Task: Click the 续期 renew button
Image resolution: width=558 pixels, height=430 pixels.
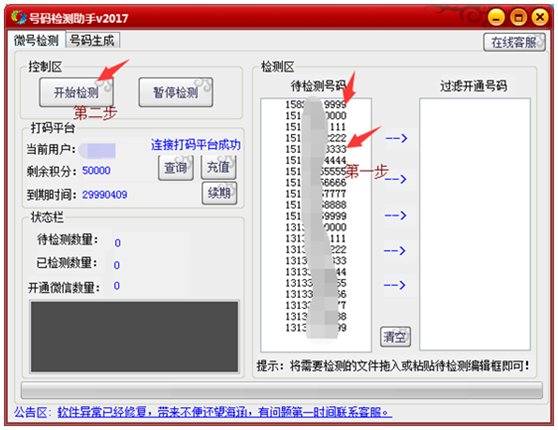Action: point(219,193)
